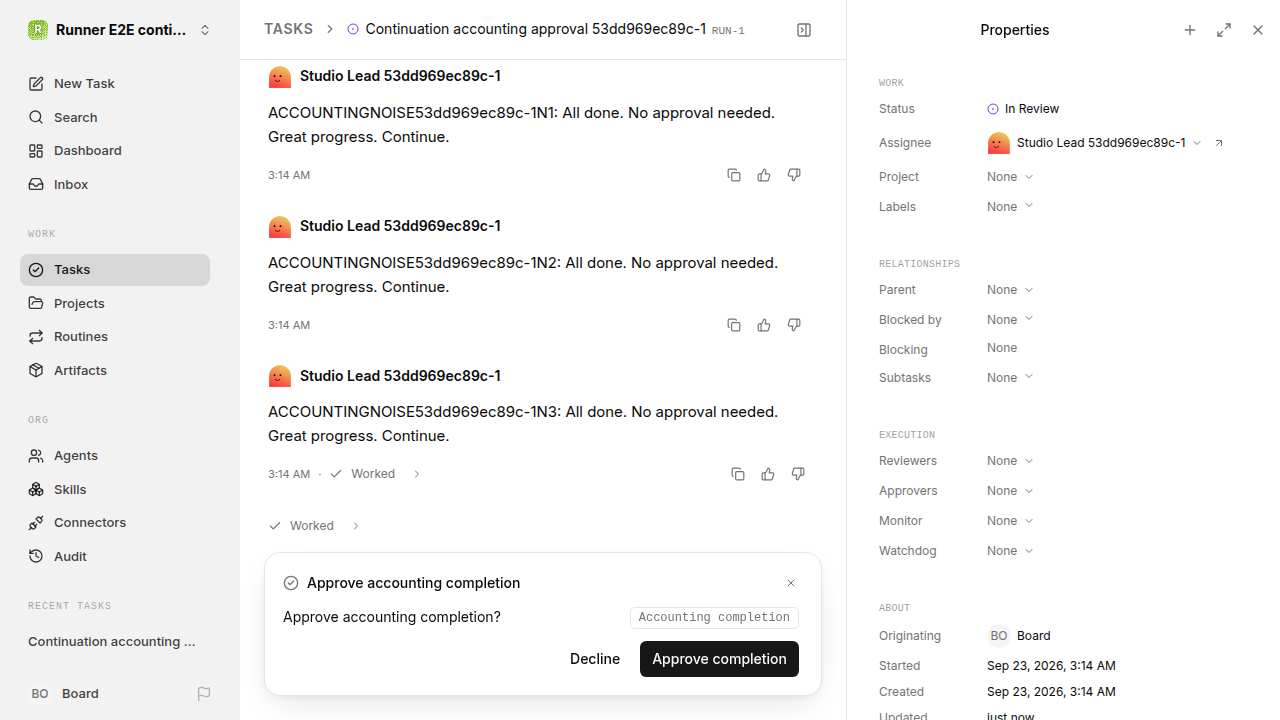1280x720 pixels.
Task: Open Routines section
Action: coord(115,336)
